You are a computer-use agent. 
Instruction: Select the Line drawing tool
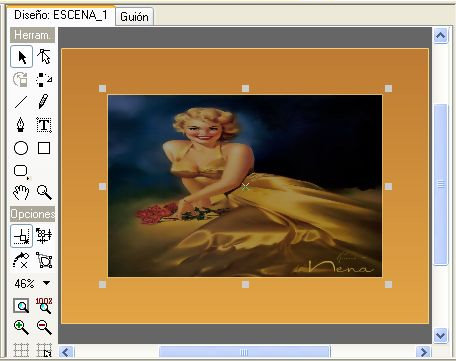pos(21,102)
